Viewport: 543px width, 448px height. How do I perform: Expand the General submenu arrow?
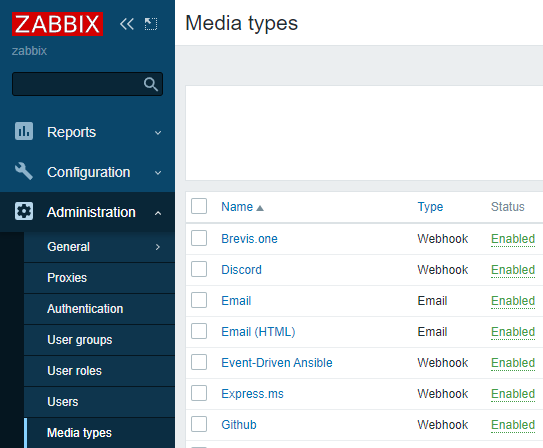(x=158, y=247)
